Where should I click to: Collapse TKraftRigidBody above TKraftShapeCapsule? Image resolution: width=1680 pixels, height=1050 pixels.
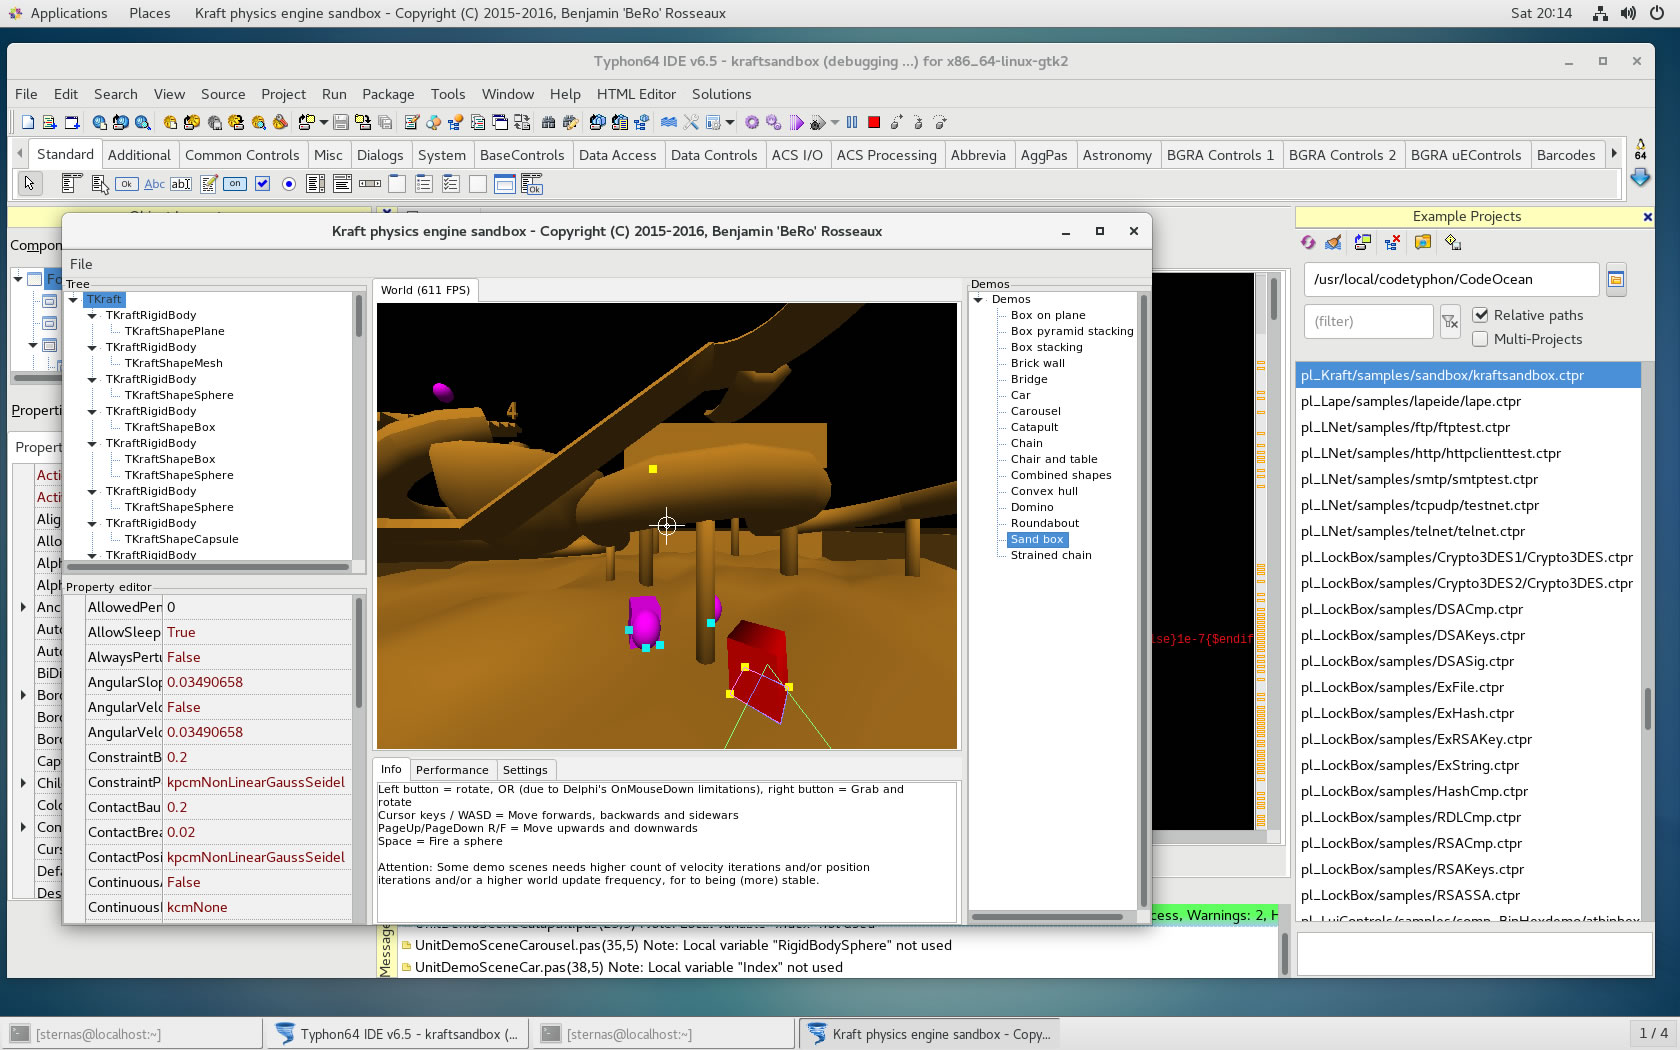pyautogui.click(x=92, y=524)
